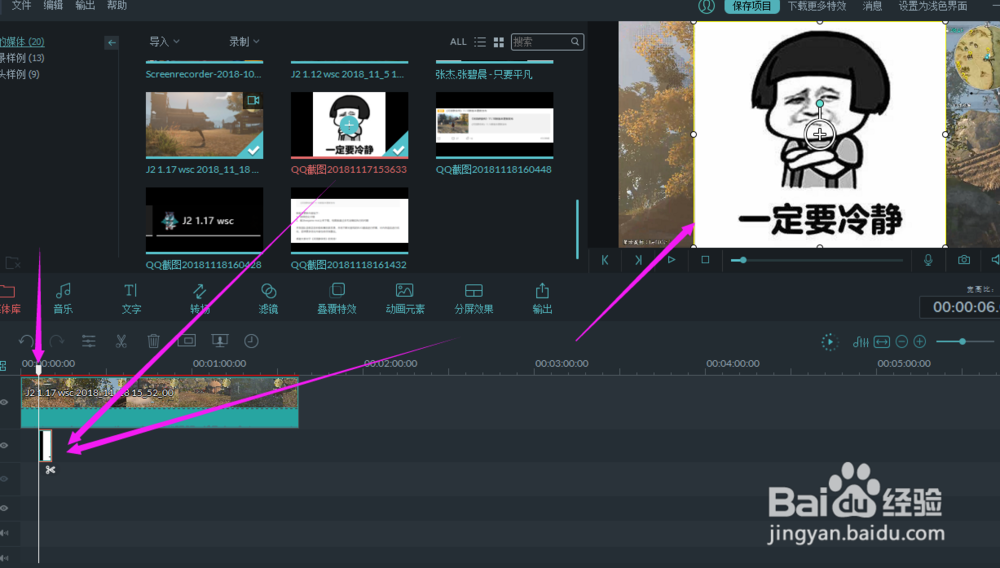Step to previous frame in preview
The image size is (1000, 568).
point(605,259)
